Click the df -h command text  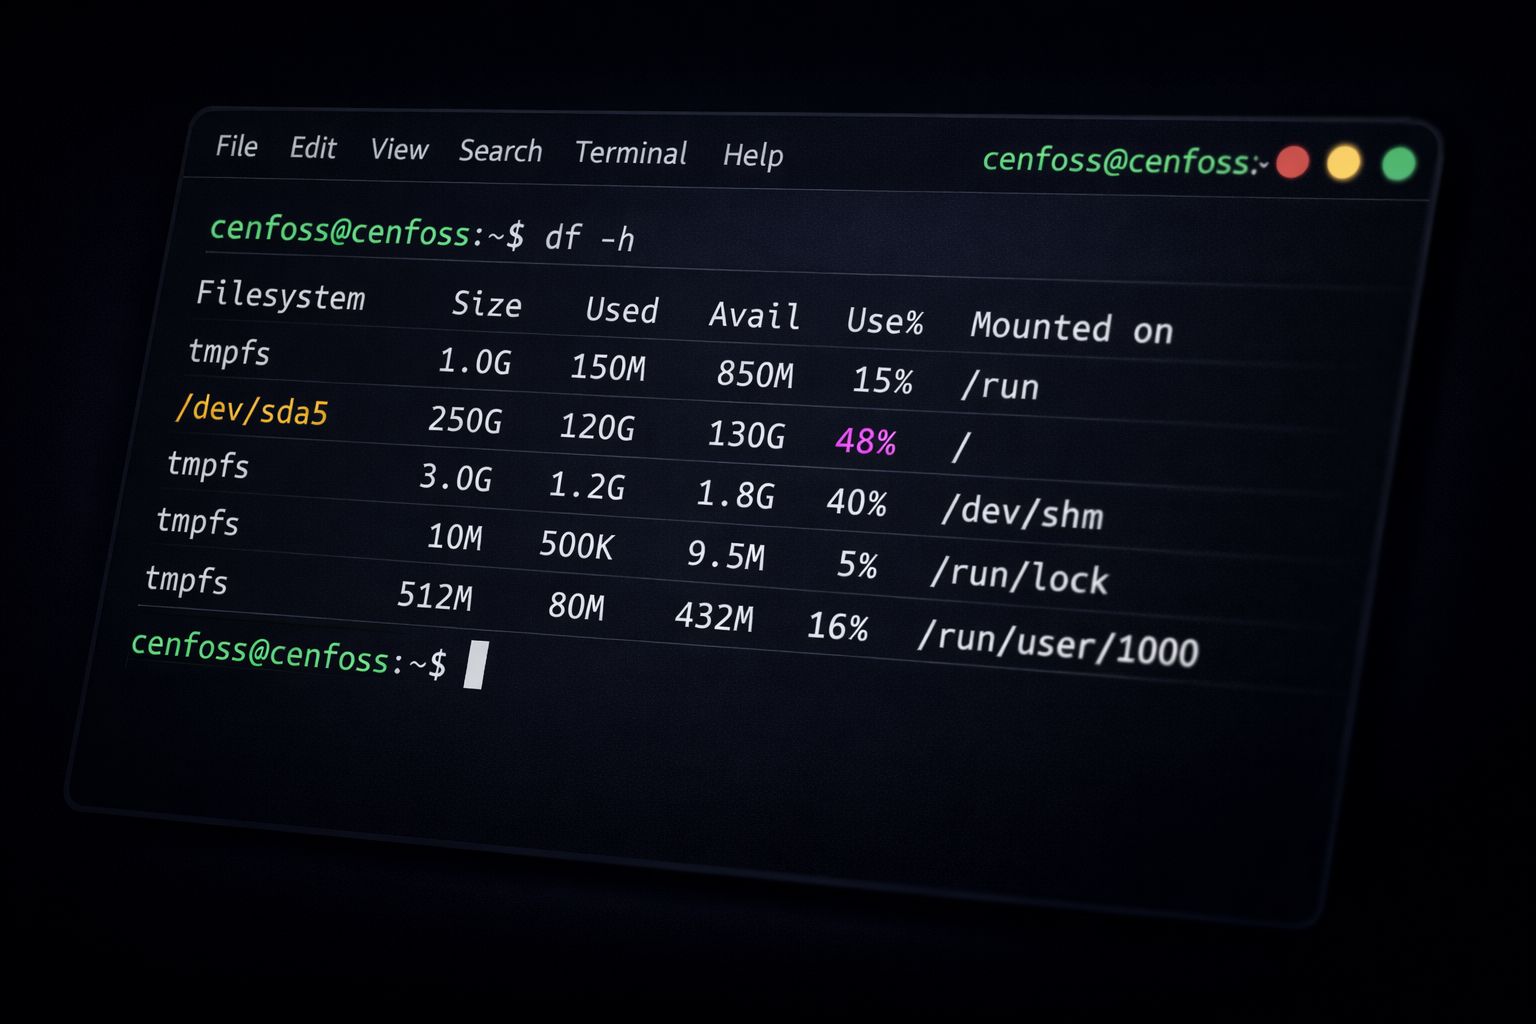coord(592,239)
